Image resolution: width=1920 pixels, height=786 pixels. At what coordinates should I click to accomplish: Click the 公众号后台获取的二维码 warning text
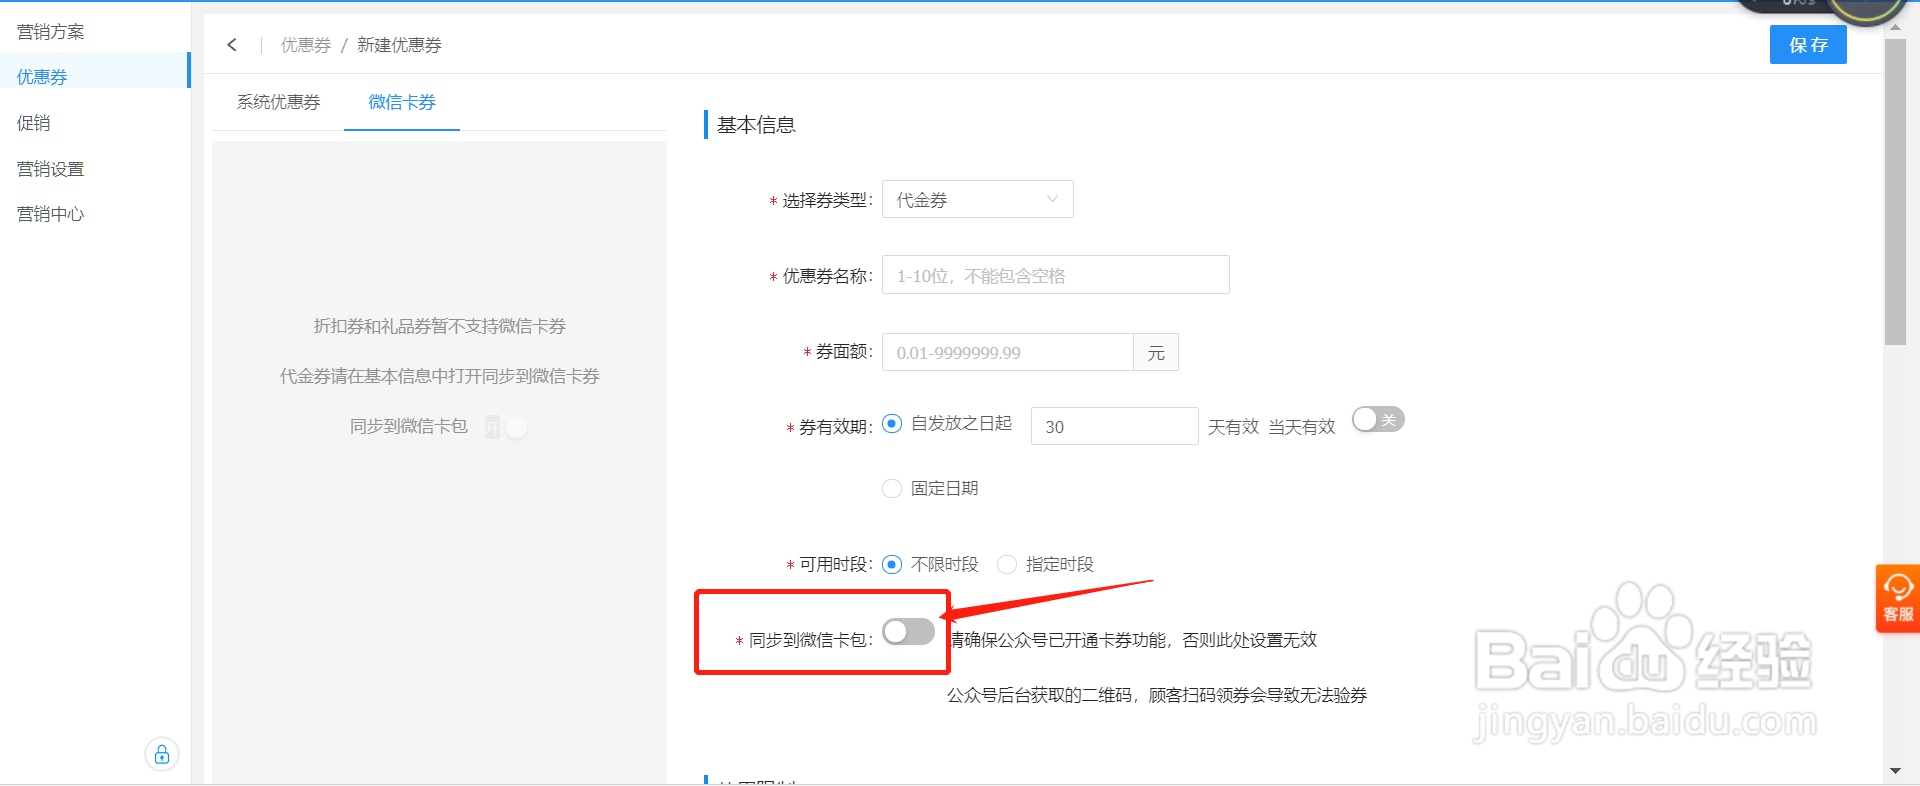pos(1157,695)
